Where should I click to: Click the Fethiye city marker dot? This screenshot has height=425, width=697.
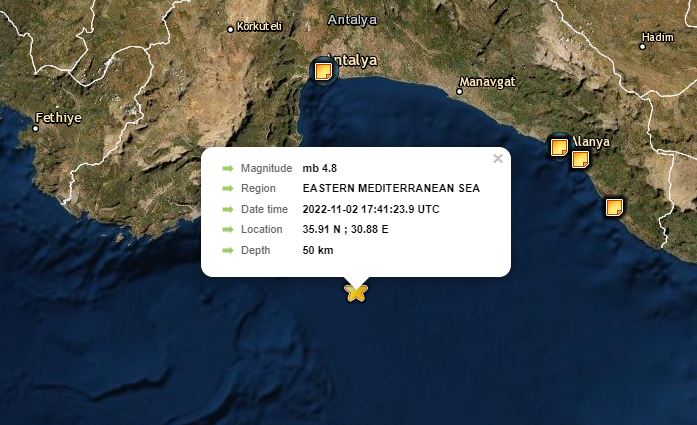36,128
